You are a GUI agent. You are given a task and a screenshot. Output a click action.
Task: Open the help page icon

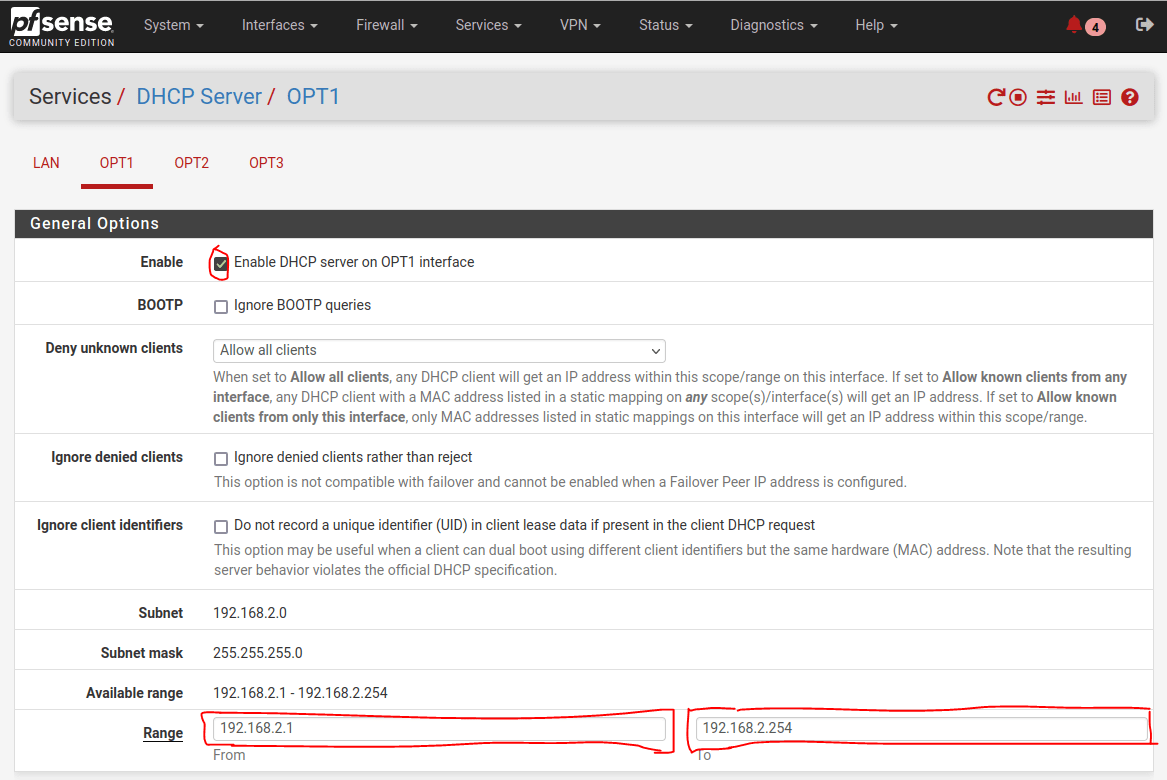tap(1129, 96)
